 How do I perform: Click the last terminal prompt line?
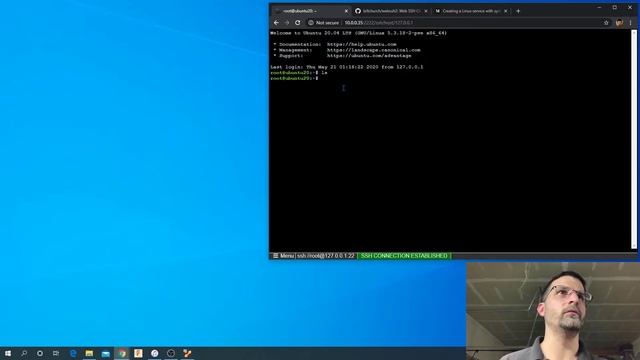[x=295, y=78]
